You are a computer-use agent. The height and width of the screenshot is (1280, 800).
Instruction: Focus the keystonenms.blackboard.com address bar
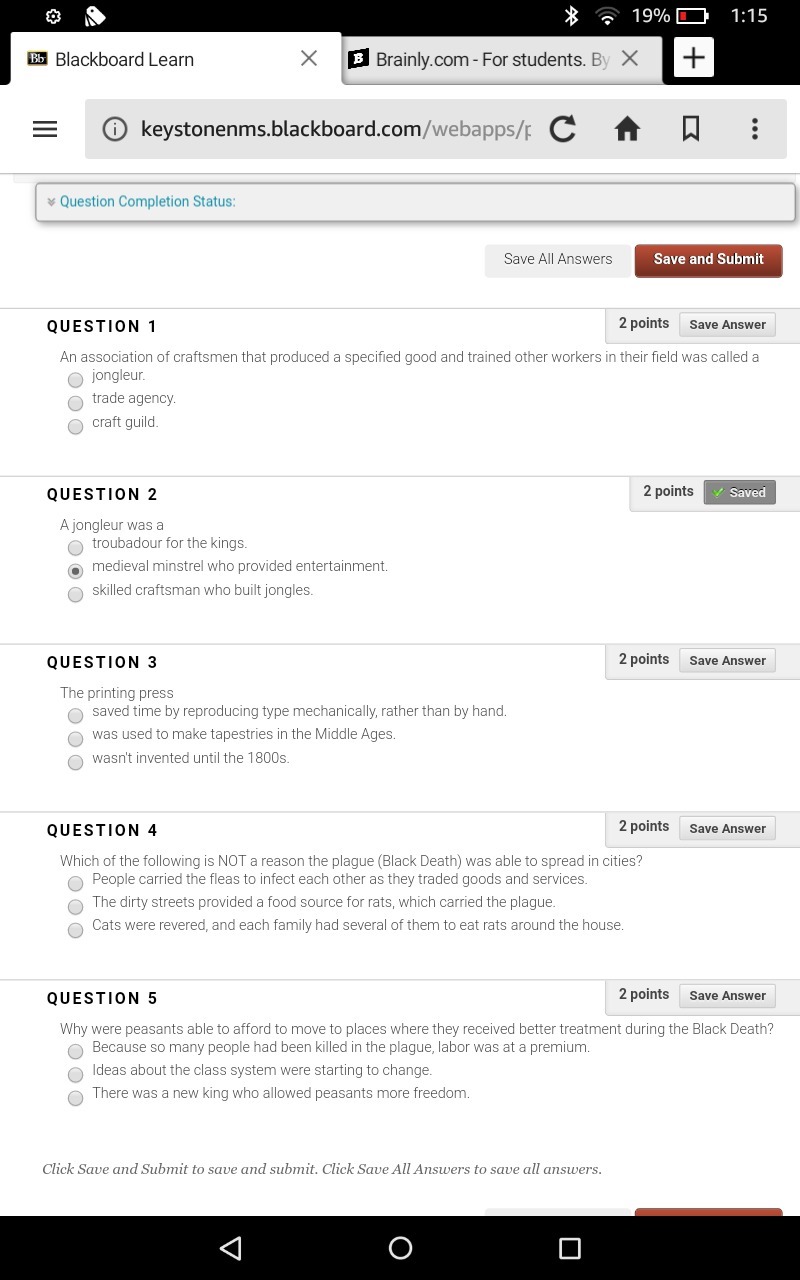pyautogui.click(x=335, y=129)
